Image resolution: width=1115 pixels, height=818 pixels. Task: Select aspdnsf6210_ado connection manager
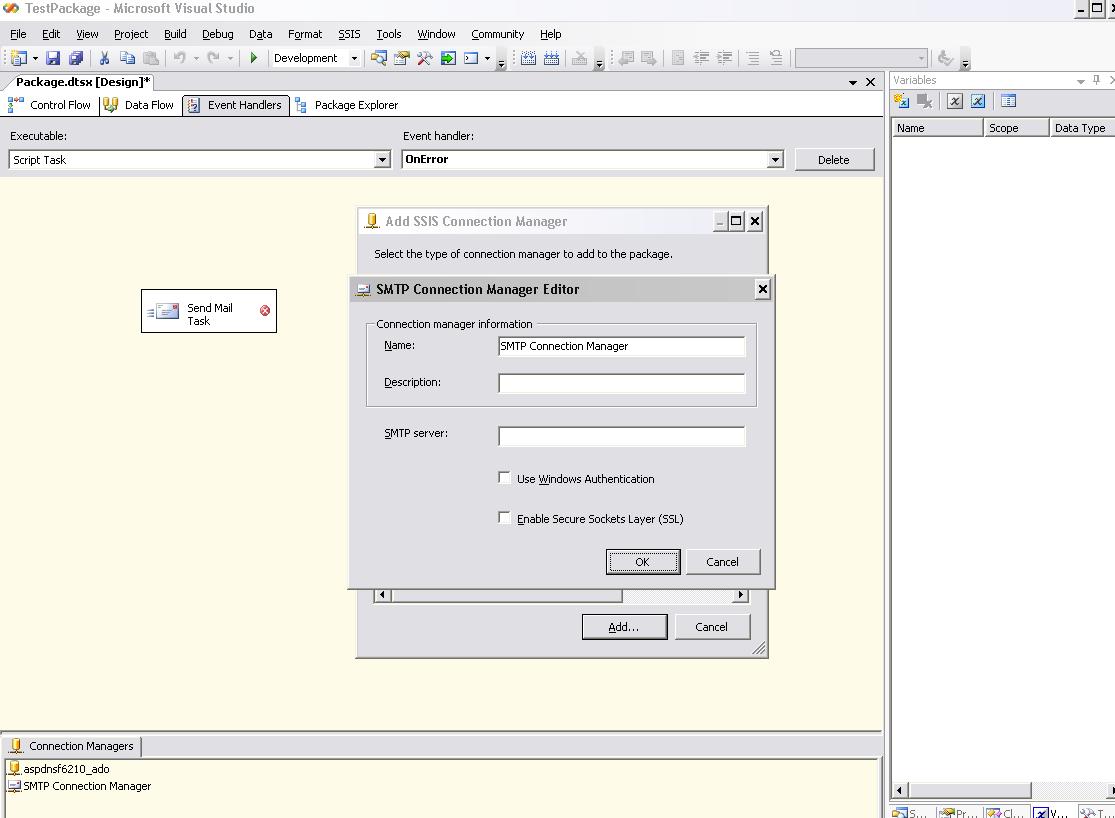(x=66, y=769)
